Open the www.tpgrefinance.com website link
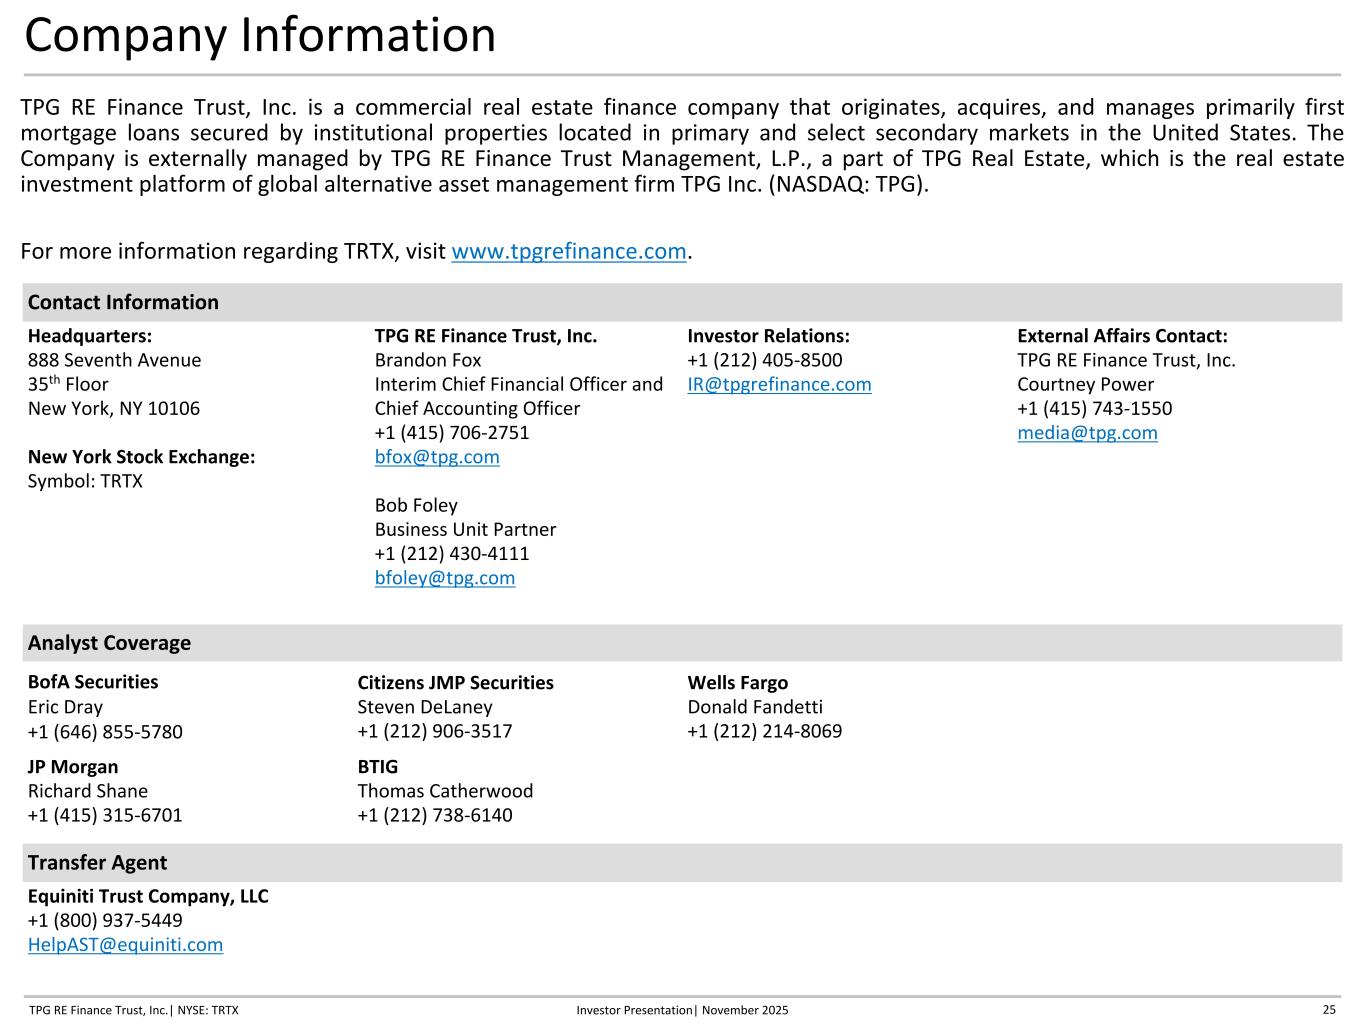Viewport: 1365px width, 1024px height. [x=569, y=251]
